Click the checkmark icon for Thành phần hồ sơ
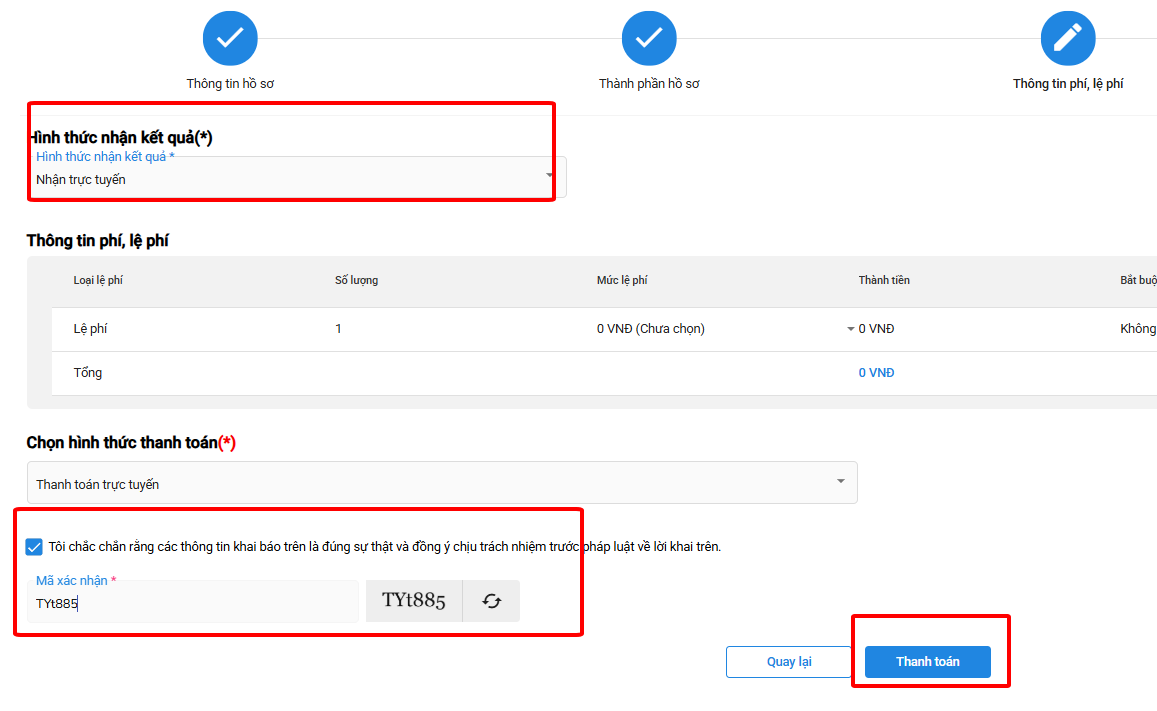1157x711 pixels. (x=649, y=39)
